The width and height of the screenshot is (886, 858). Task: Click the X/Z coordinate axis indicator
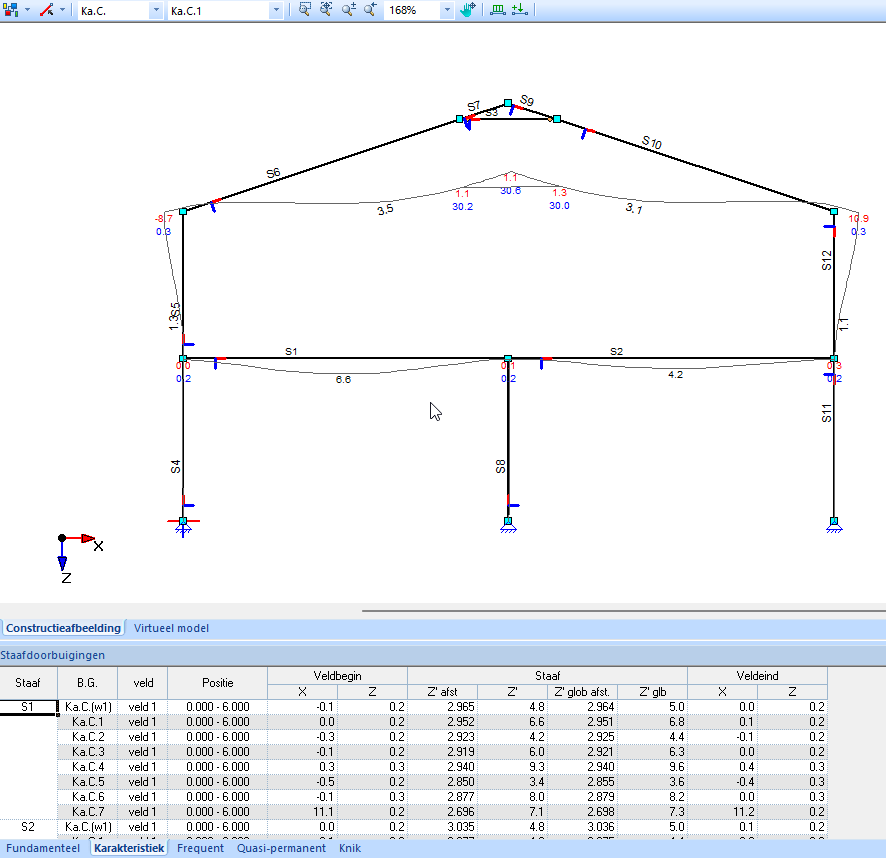pyautogui.click(x=79, y=558)
